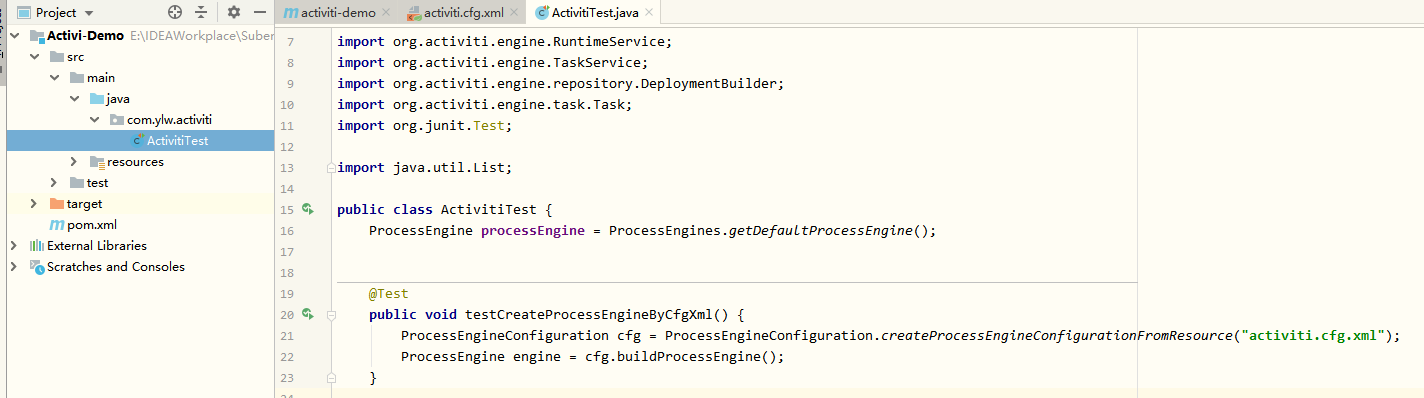Click on the @Test annotation
This screenshot has width=1424, height=398.
pos(389,293)
